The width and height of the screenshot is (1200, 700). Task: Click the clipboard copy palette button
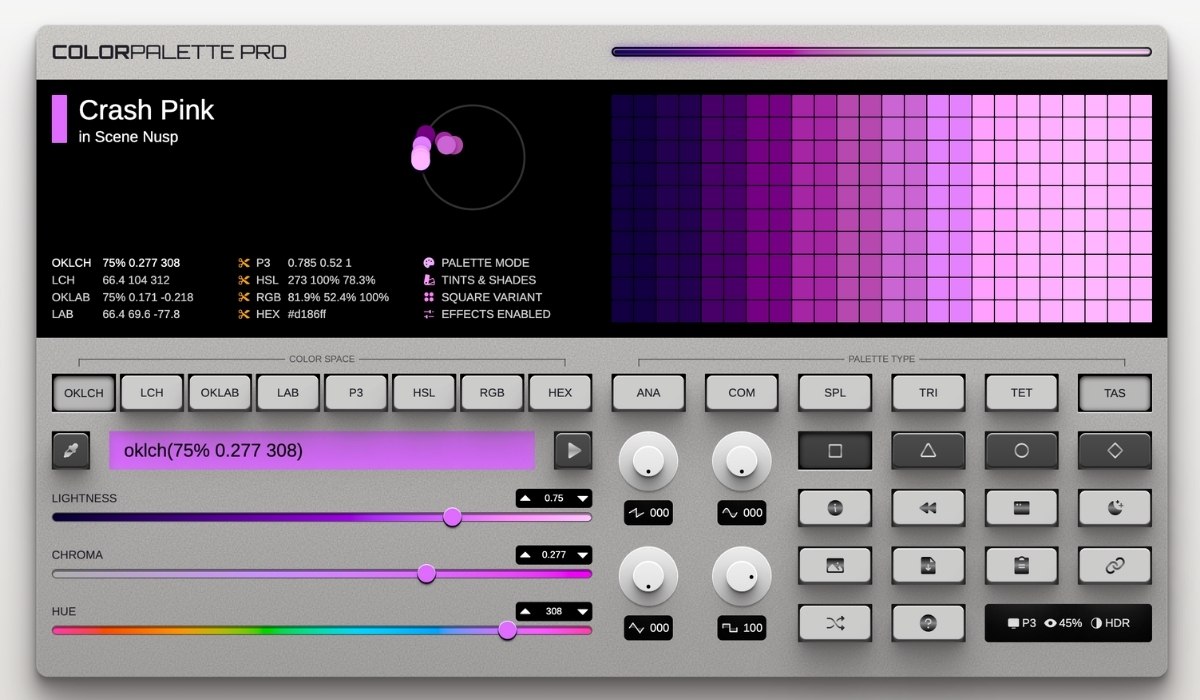click(x=1021, y=566)
